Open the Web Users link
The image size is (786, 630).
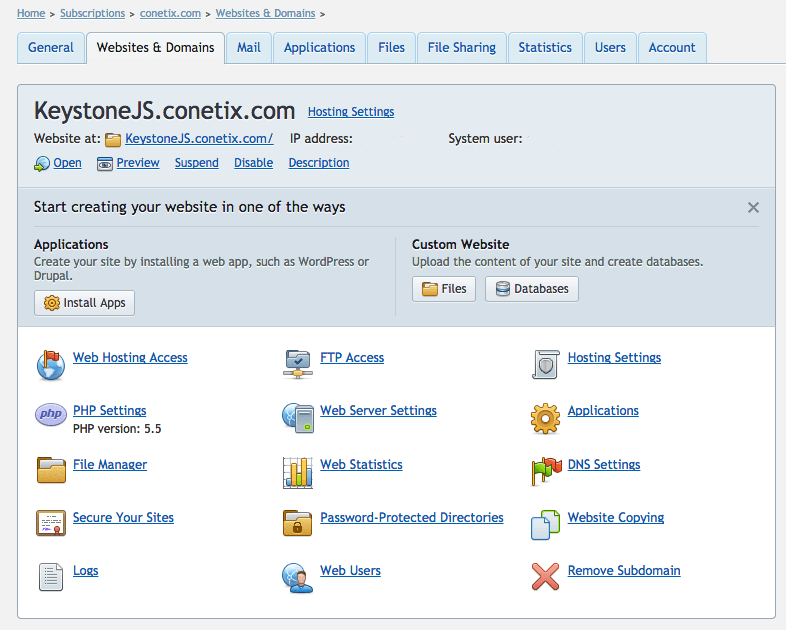[x=350, y=571]
